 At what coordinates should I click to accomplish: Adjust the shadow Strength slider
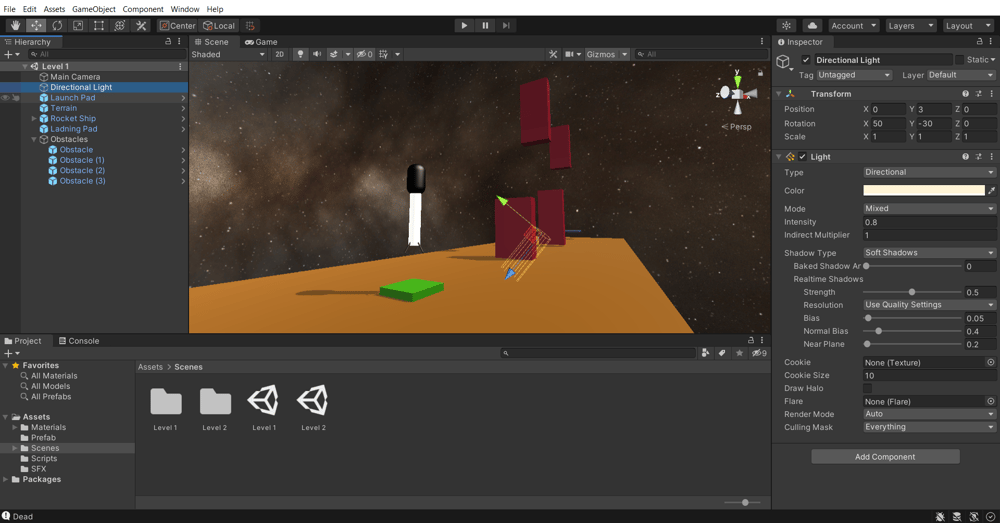(x=912, y=292)
